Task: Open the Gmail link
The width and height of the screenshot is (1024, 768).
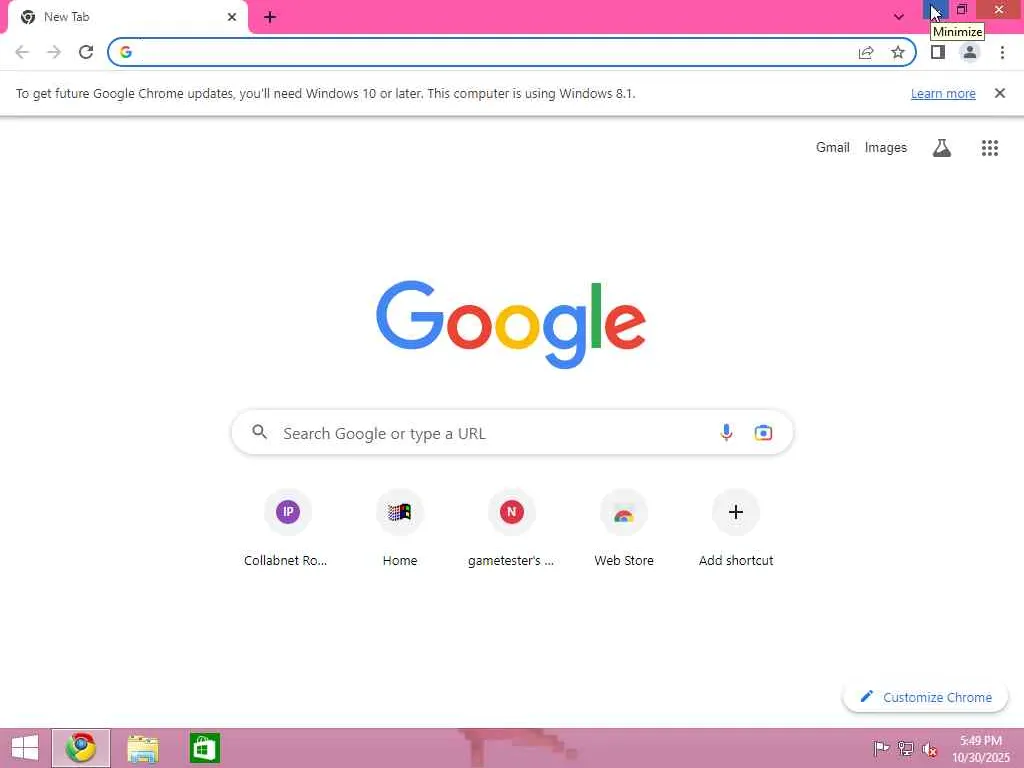Action: (833, 148)
